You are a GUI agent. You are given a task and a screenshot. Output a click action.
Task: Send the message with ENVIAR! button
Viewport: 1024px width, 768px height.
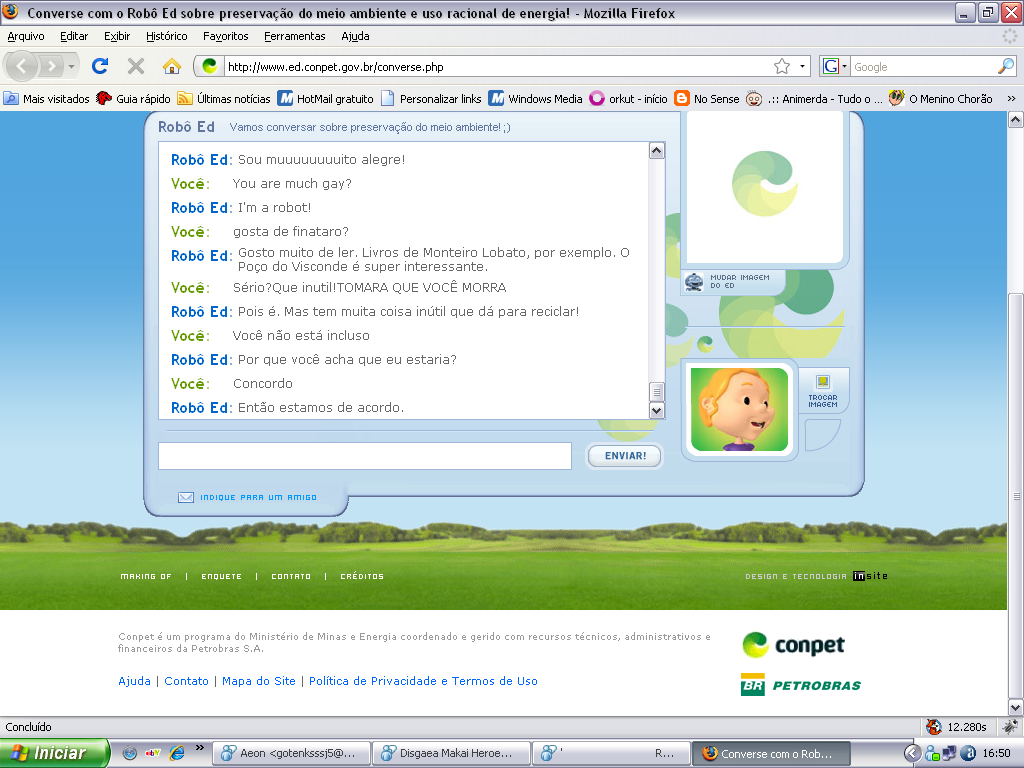pos(625,456)
